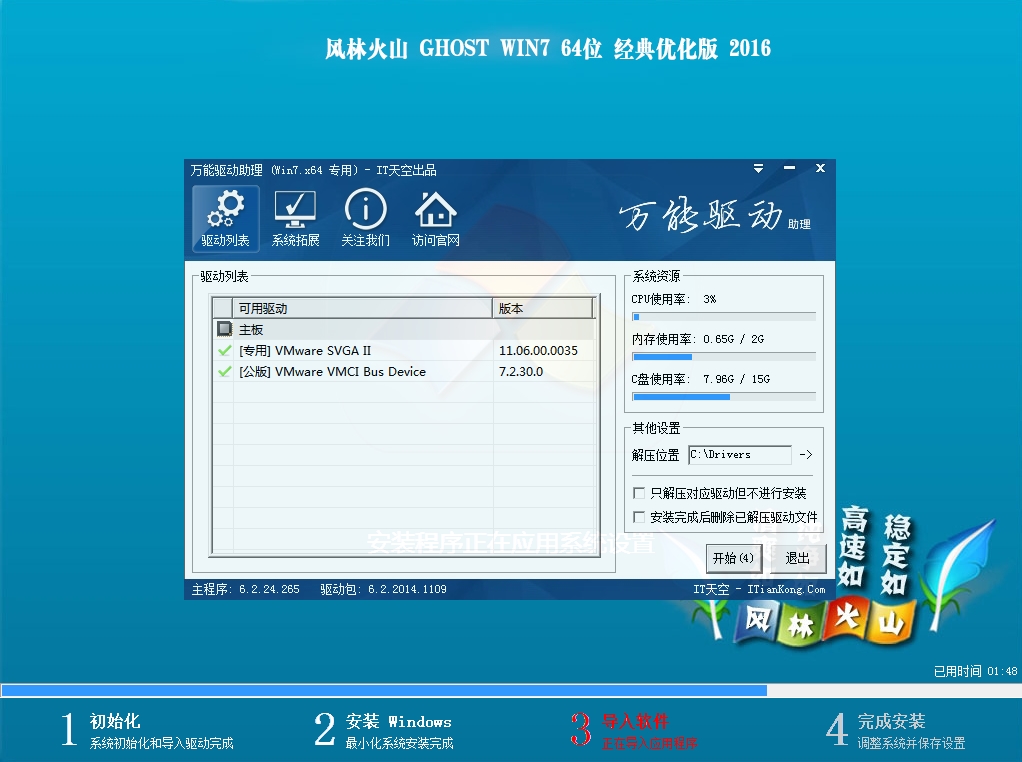The image size is (1022, 762).
Task: Open the 系统拓展 system extension tab
Action: point(295,219)
